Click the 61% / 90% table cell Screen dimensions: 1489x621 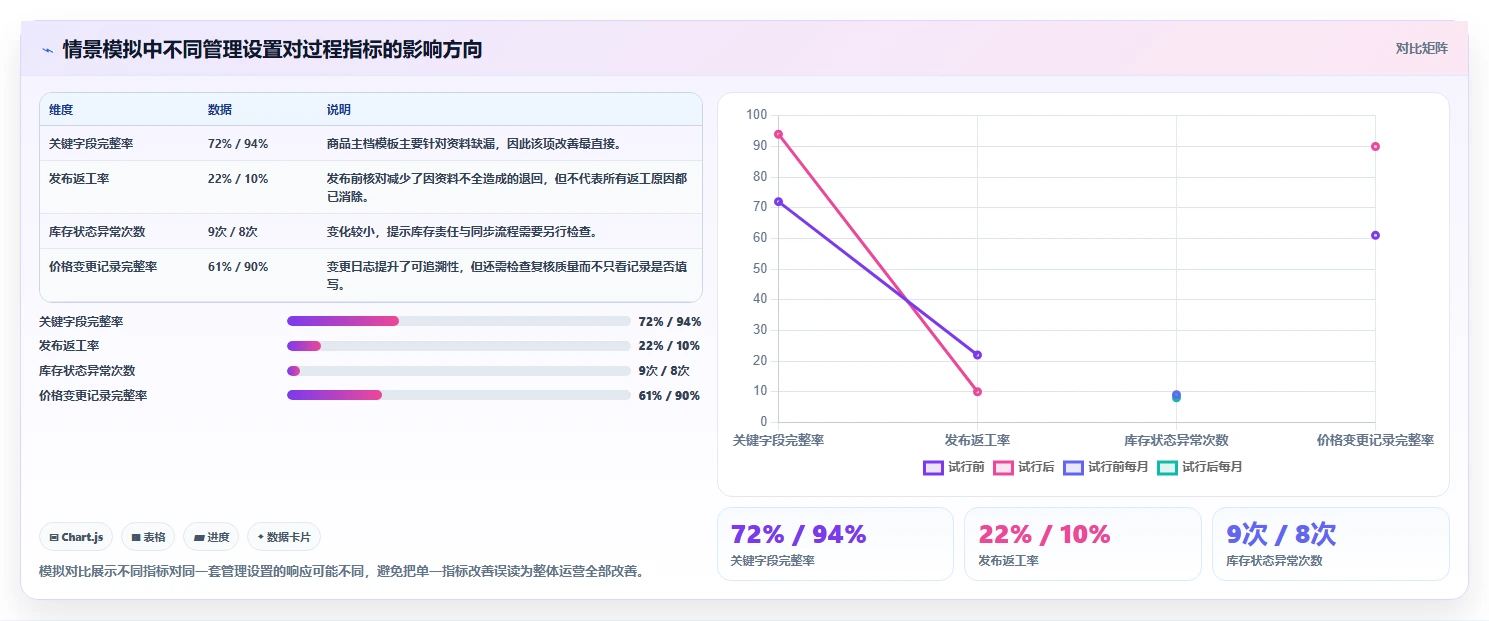238,267
